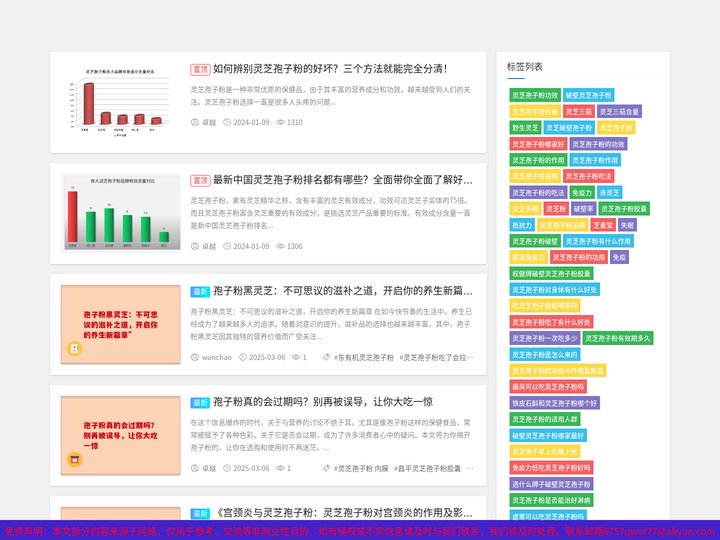
Task: Select the purple tag 破壁率
Action: click(583, 209)
